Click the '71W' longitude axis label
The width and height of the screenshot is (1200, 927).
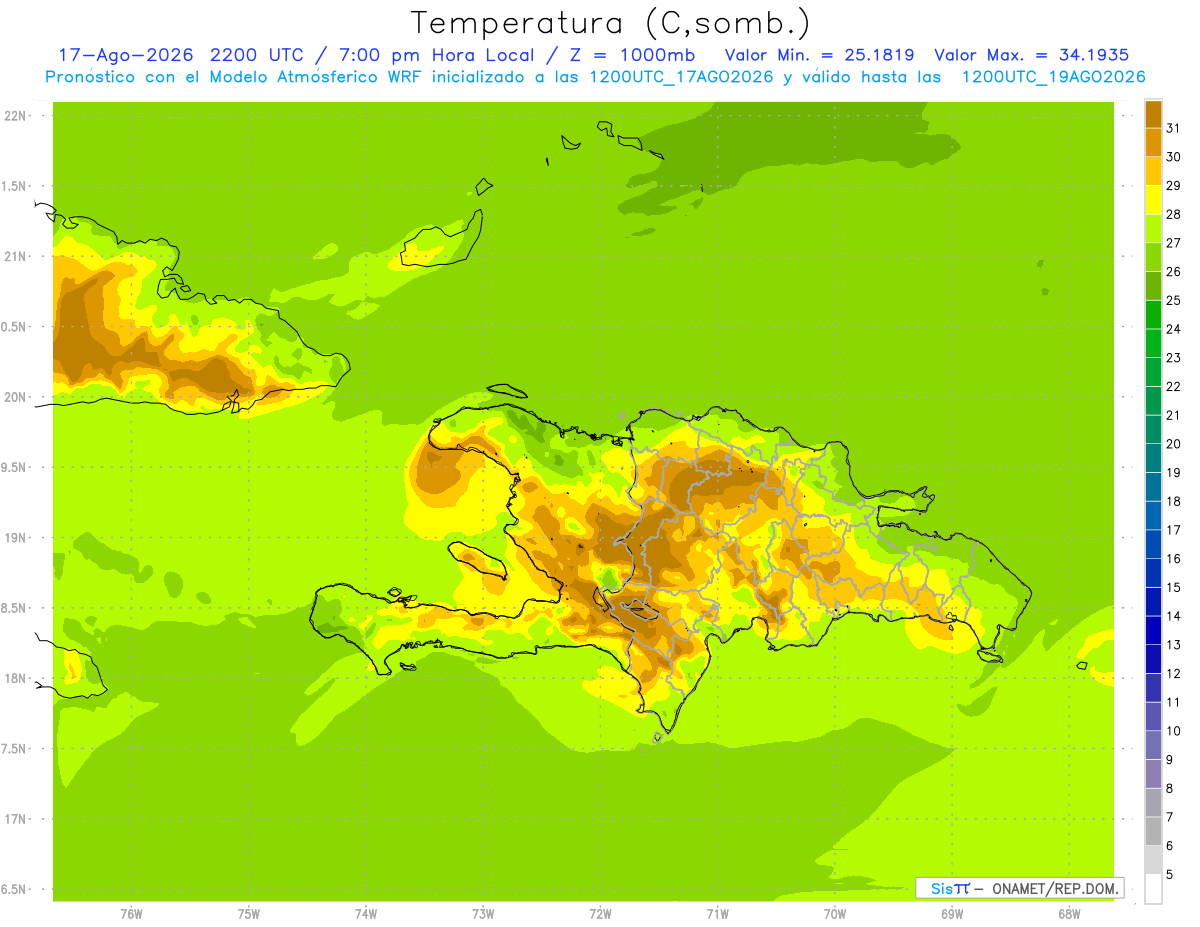tap(717, 913)
